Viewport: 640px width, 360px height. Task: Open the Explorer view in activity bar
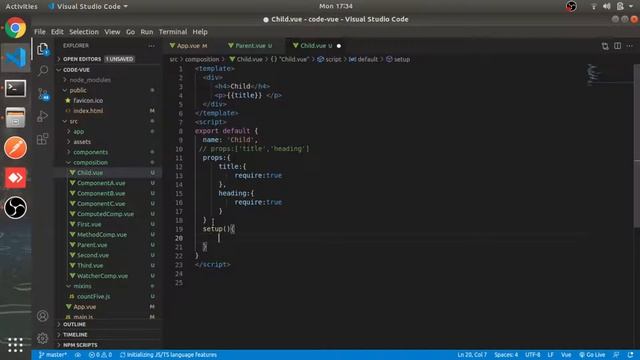(x=42, y=49)
